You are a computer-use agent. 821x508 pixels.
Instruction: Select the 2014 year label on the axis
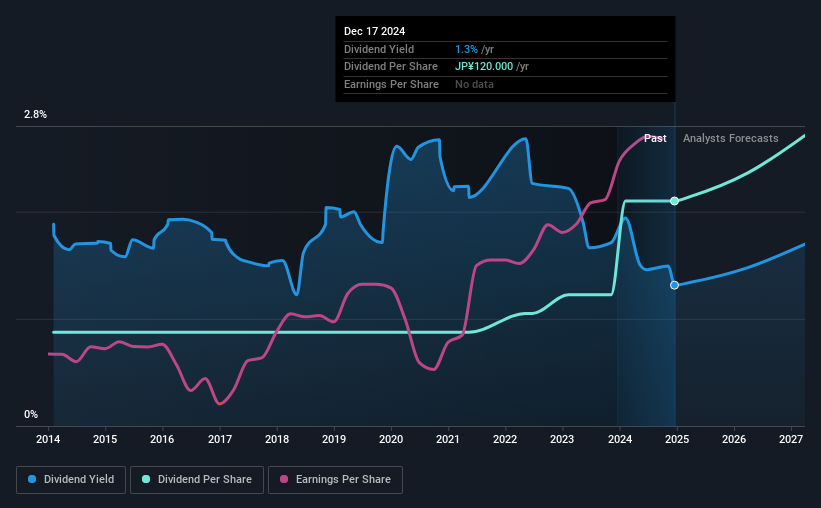tap(48, 439)
